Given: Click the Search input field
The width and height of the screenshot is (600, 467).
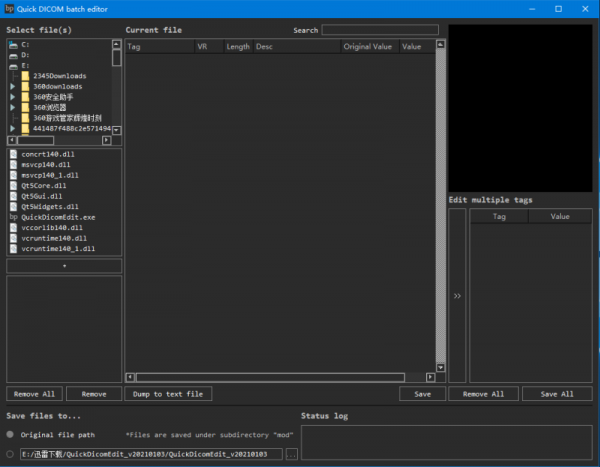Looking at the screenshot, I should 380,30.
